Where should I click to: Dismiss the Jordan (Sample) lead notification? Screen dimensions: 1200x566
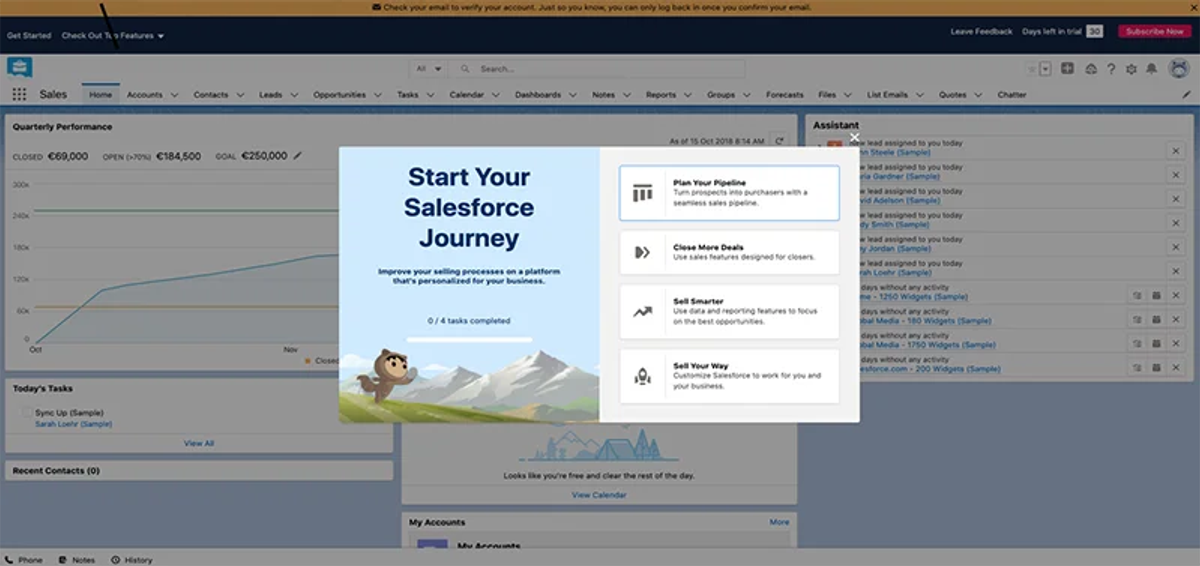[x=1175, y=246]
